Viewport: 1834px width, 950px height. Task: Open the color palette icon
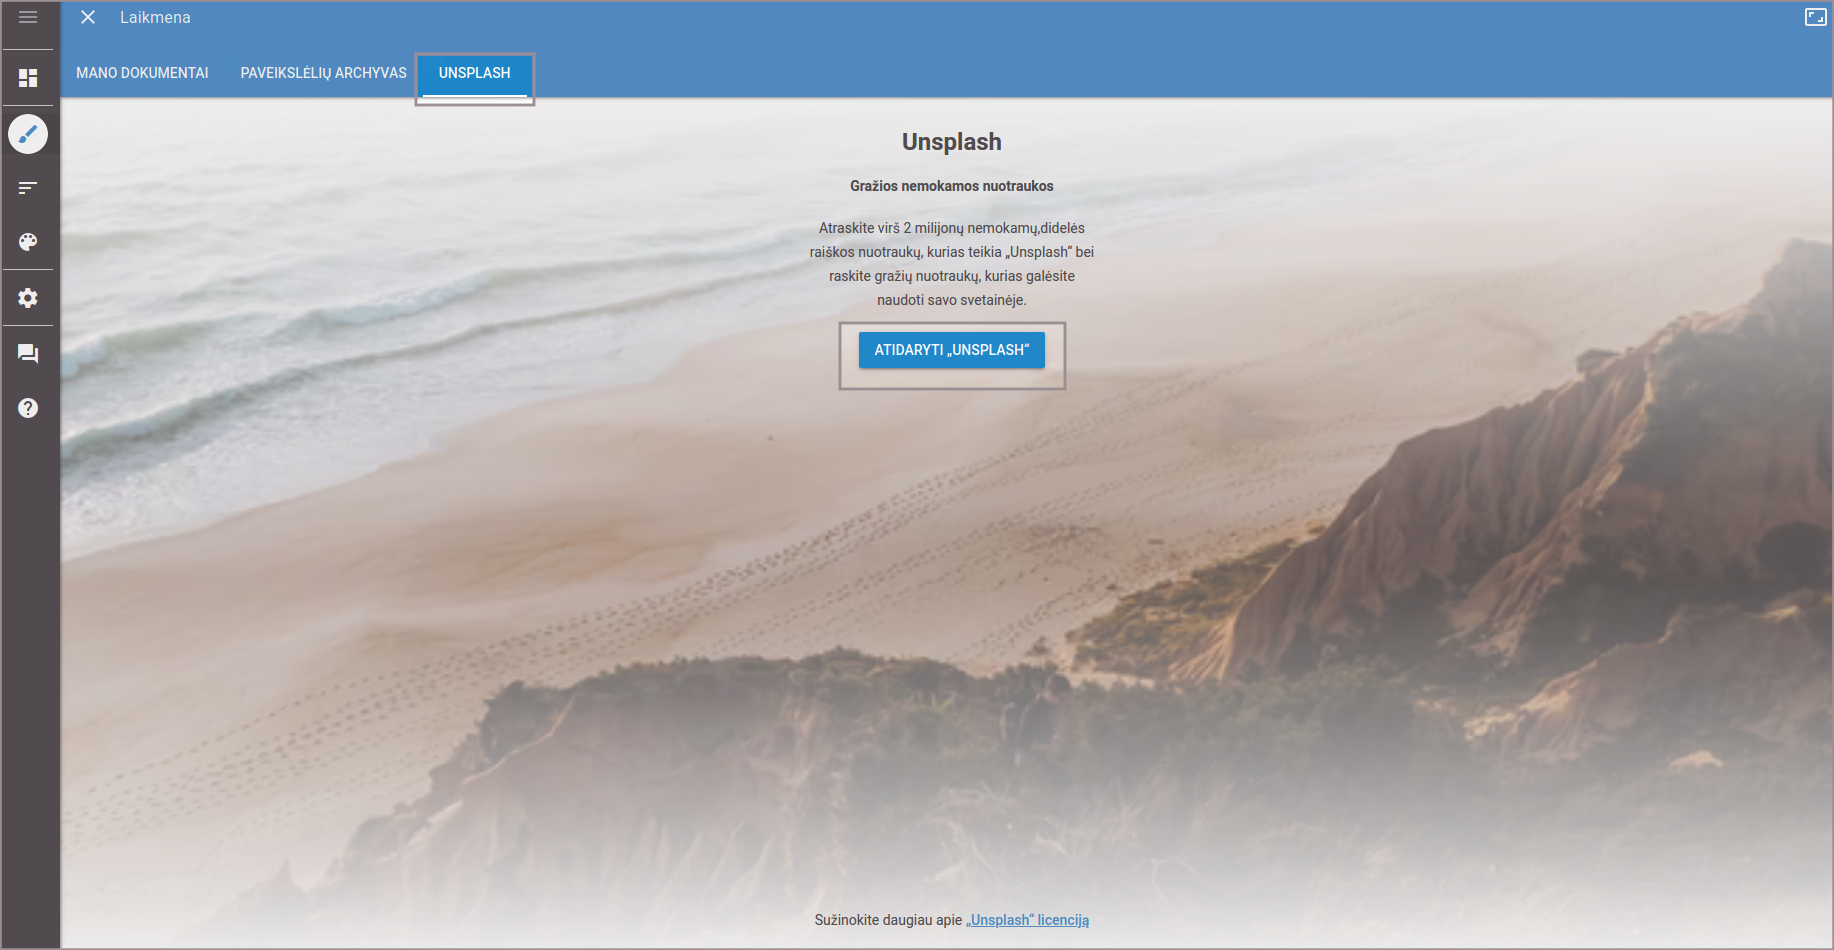click(x=28, y=242)
